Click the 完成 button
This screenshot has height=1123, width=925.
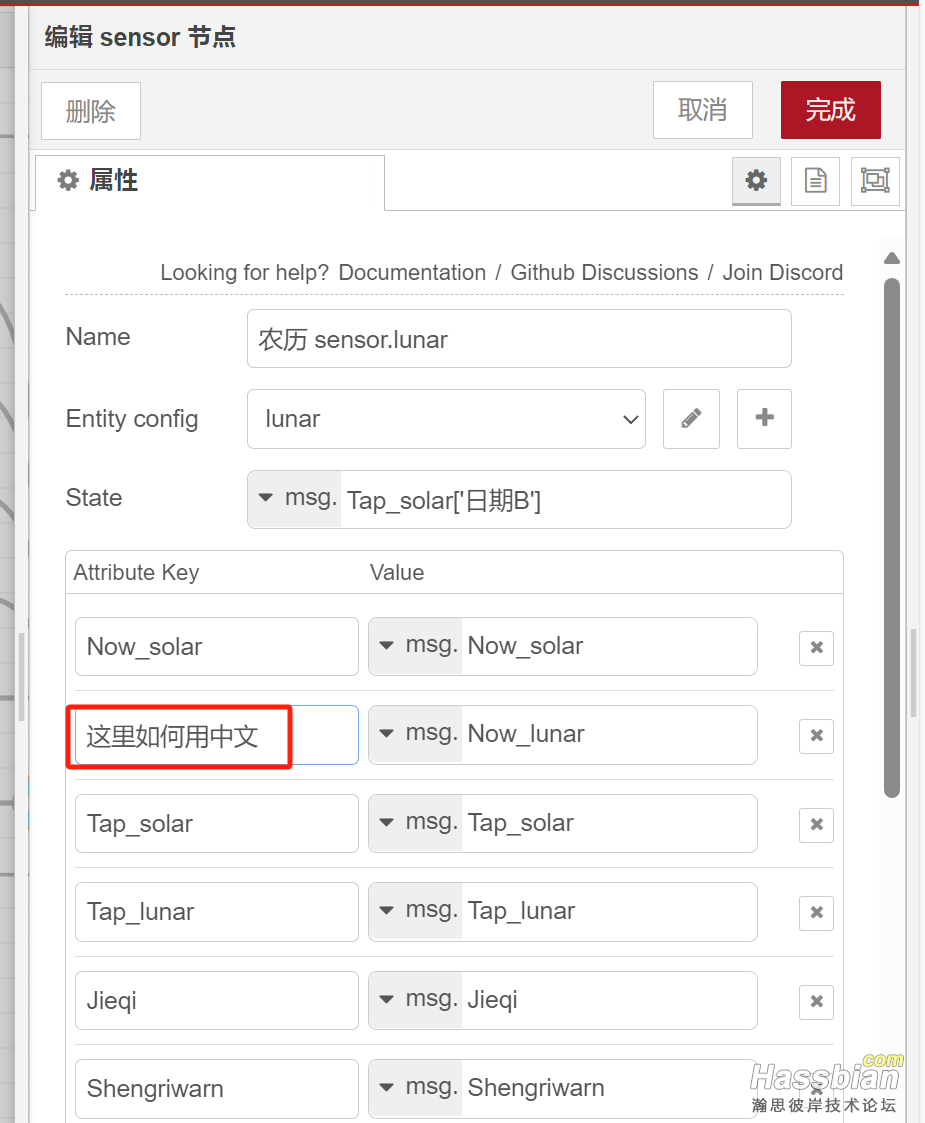click(830, 110)
